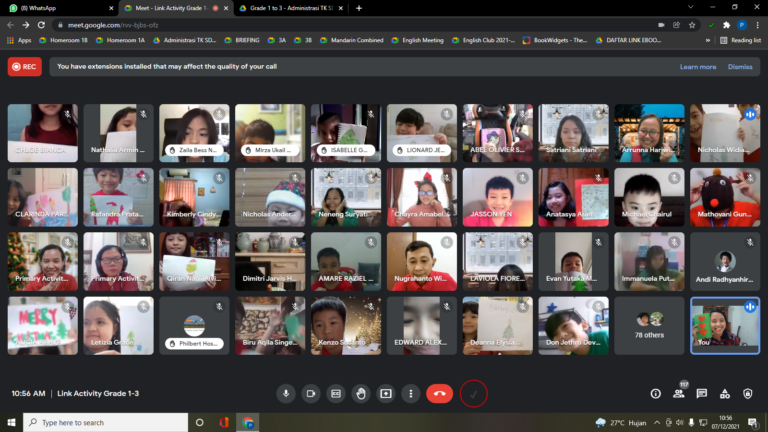Click the 78 others participant tile
768x432 pixels.
(650, 325)
